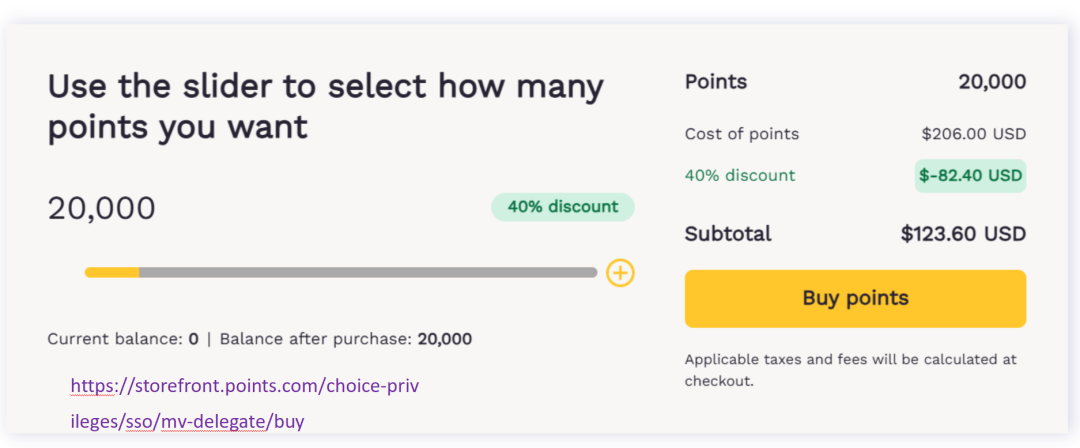Click the gray unfilled slider track
The image size is (1080, 448).
coord(368,272)
